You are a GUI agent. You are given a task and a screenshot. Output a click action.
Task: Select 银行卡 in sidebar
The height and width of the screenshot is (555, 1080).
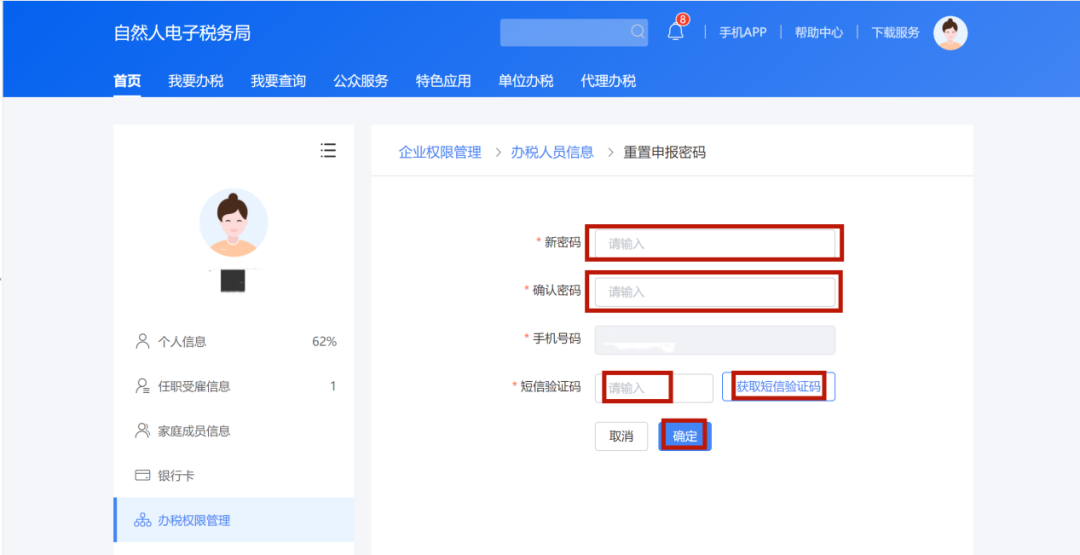[x=233, y=476]
